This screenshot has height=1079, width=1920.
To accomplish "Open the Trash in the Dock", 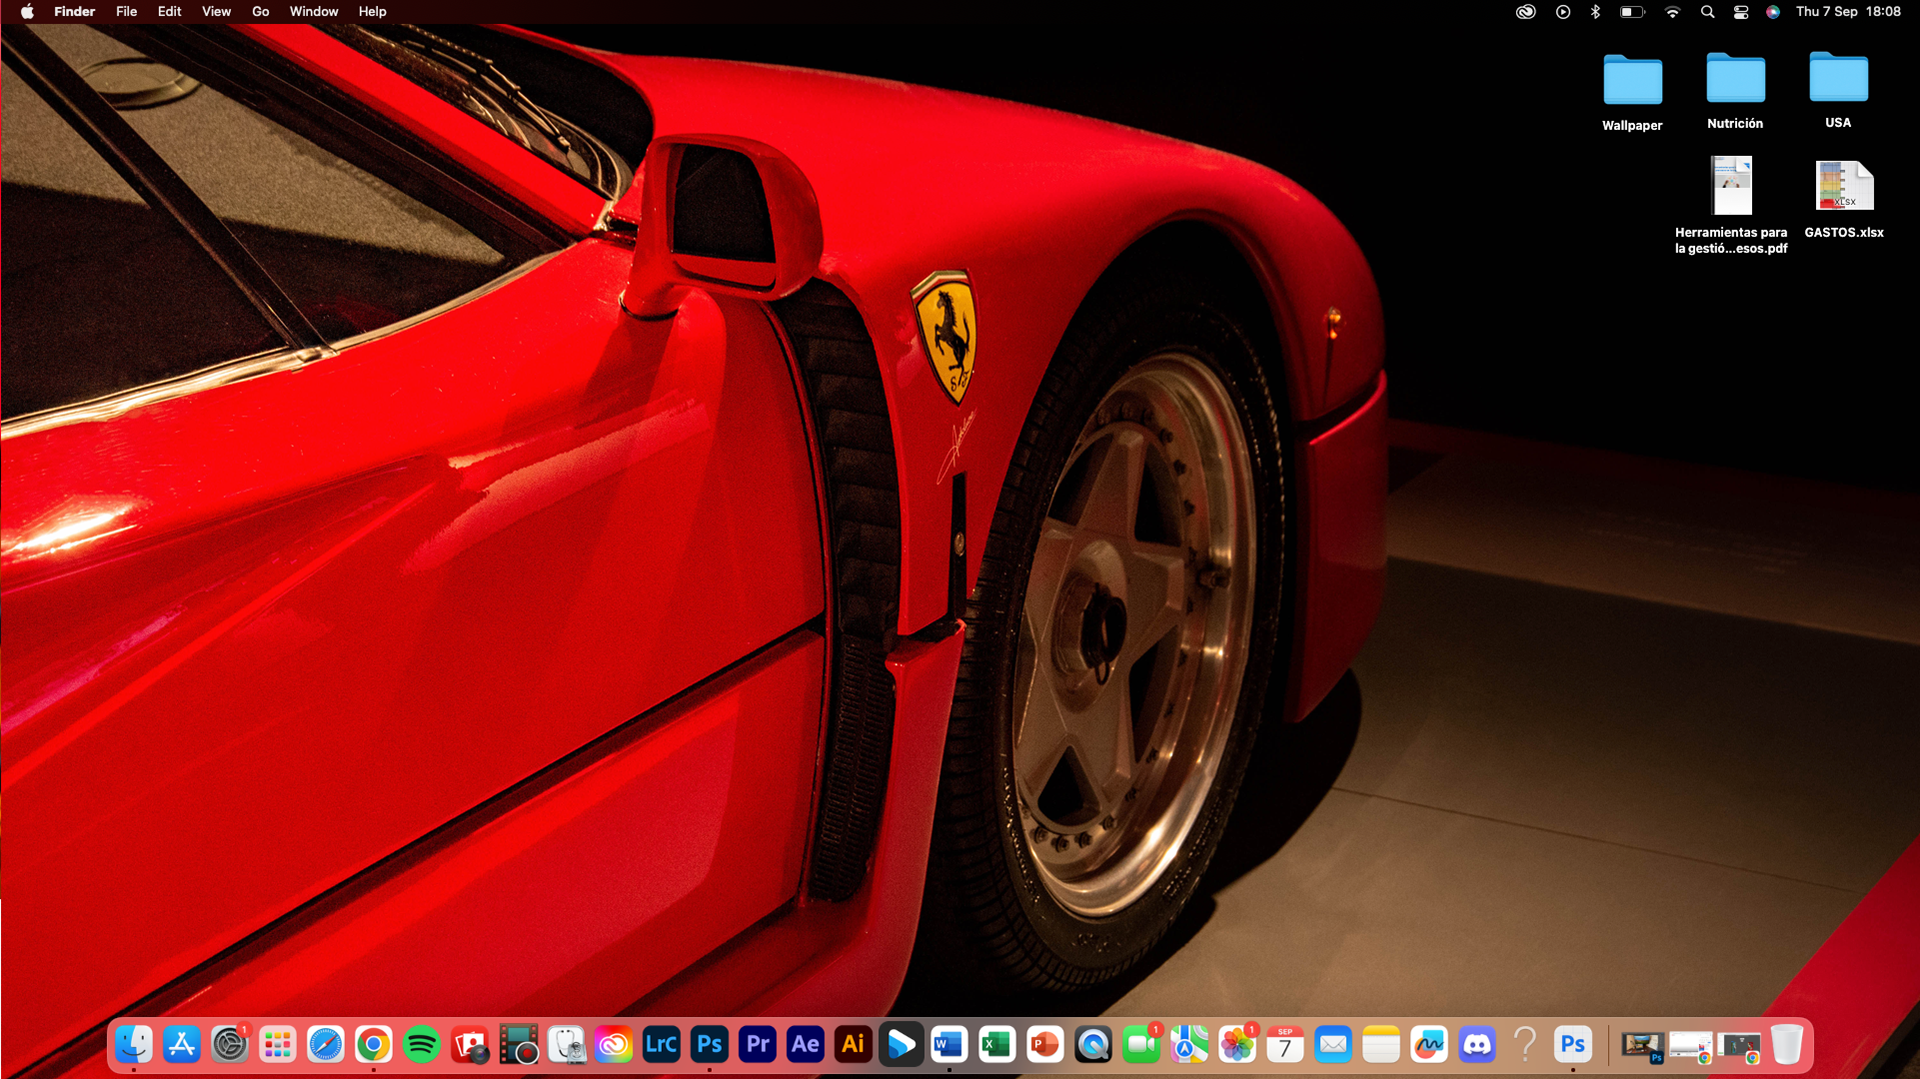I will 1787,1045.
